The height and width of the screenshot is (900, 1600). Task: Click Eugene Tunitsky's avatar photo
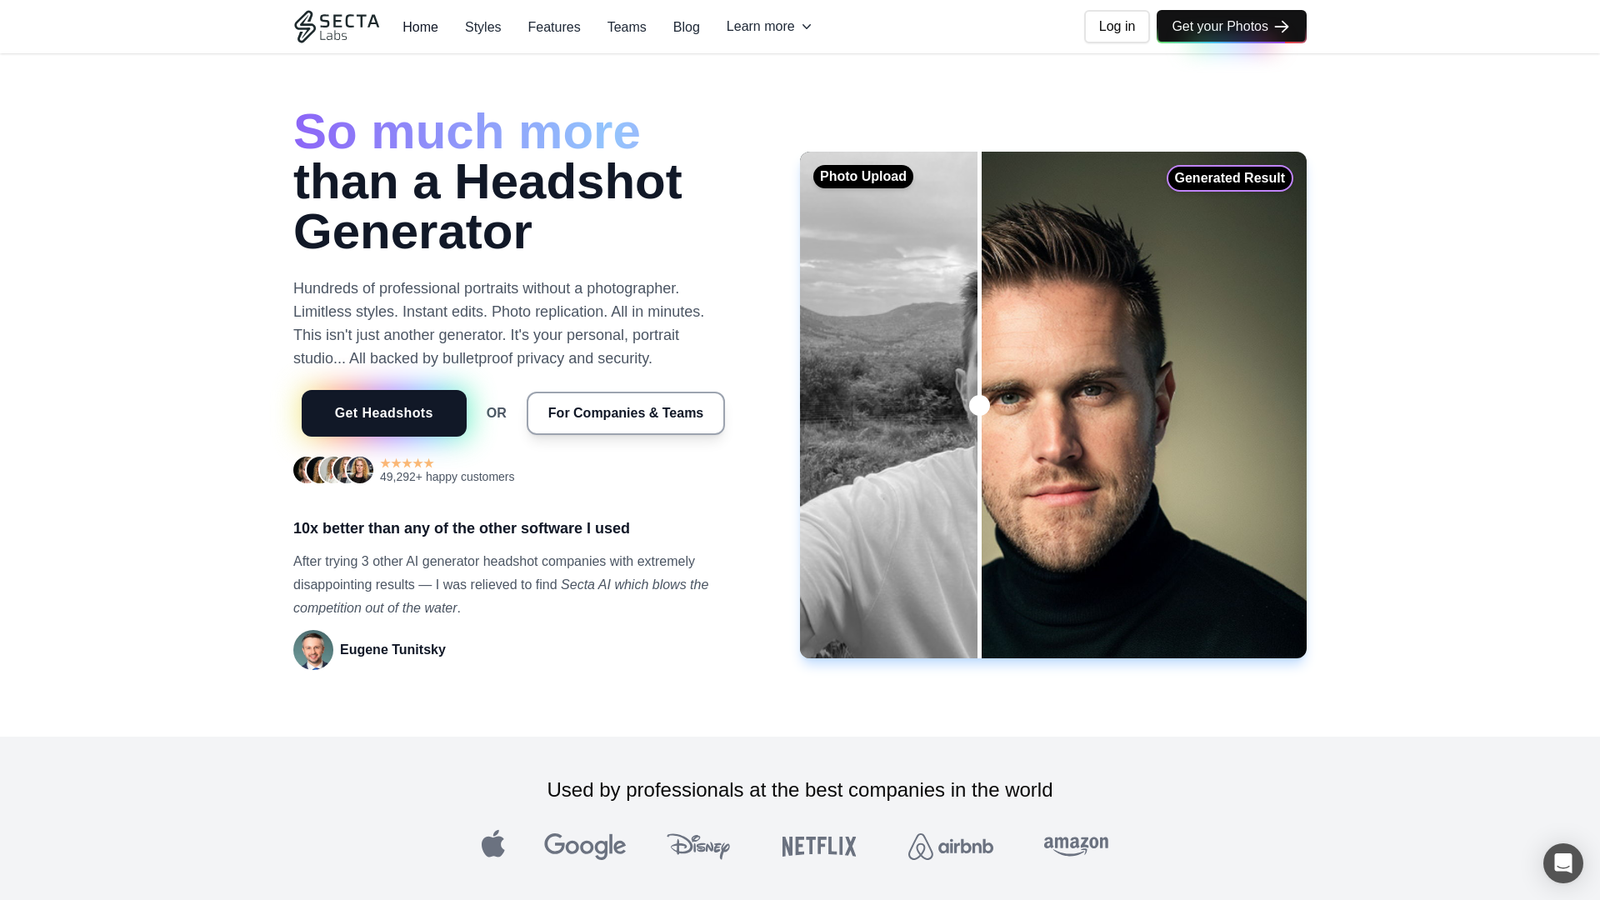tap(313, 650)
